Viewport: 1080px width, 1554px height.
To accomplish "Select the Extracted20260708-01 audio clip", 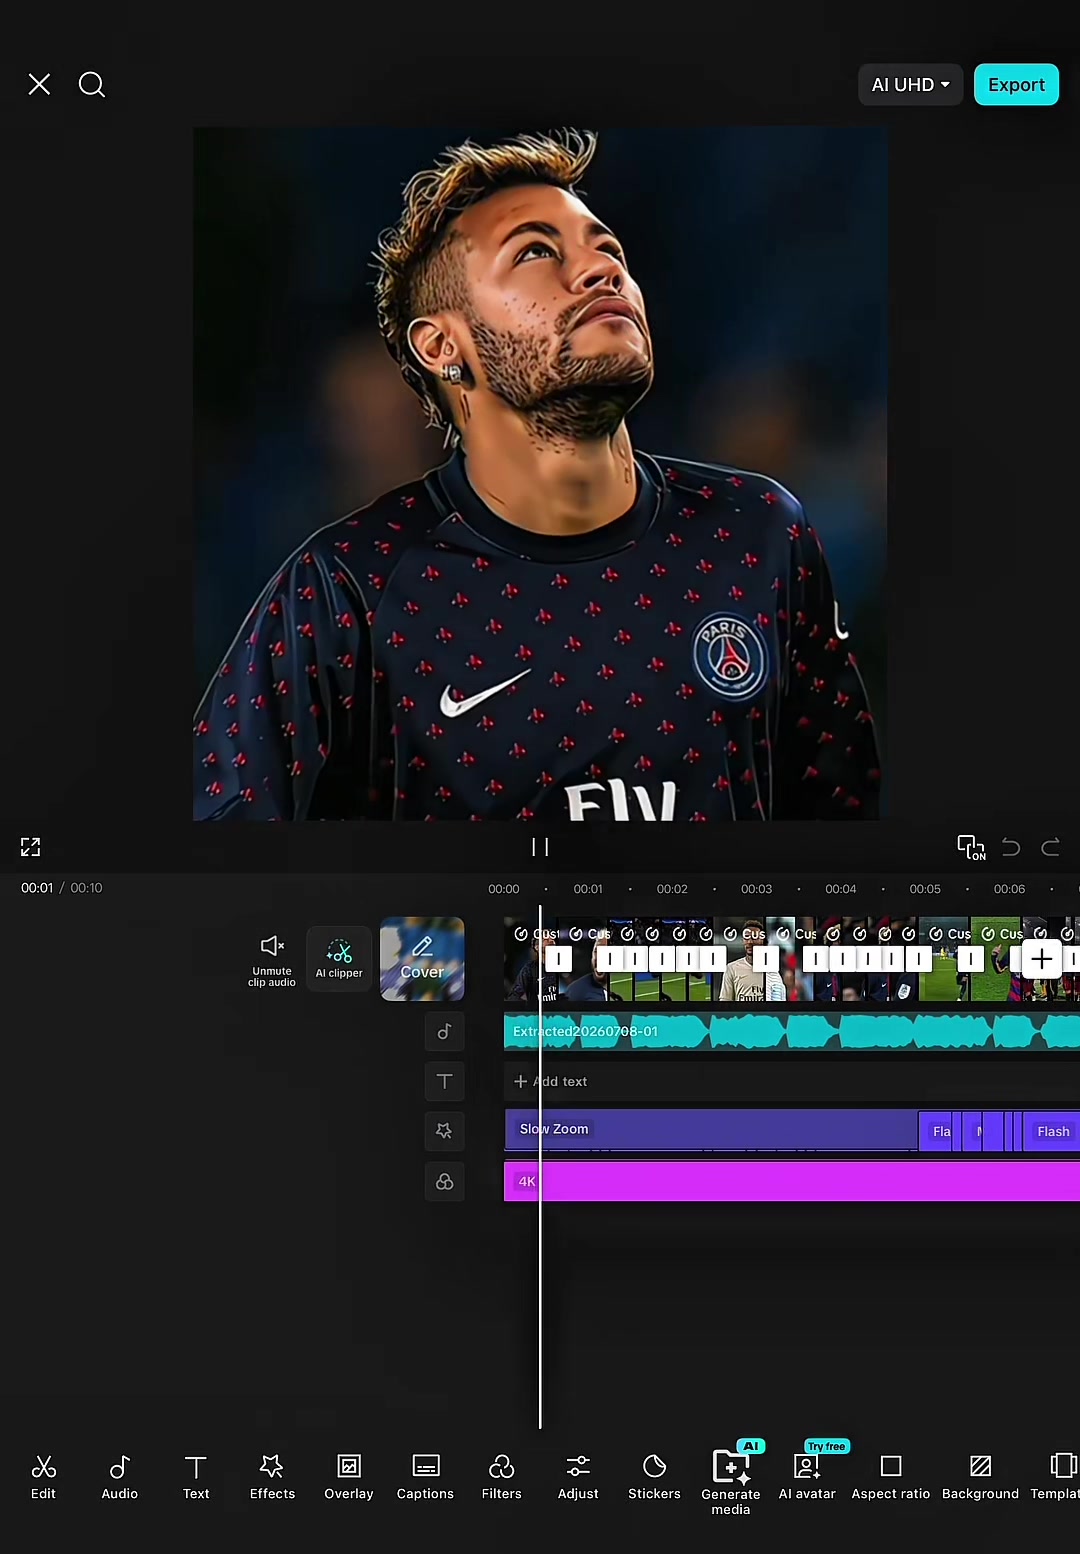I will [x=791, y=1031].
